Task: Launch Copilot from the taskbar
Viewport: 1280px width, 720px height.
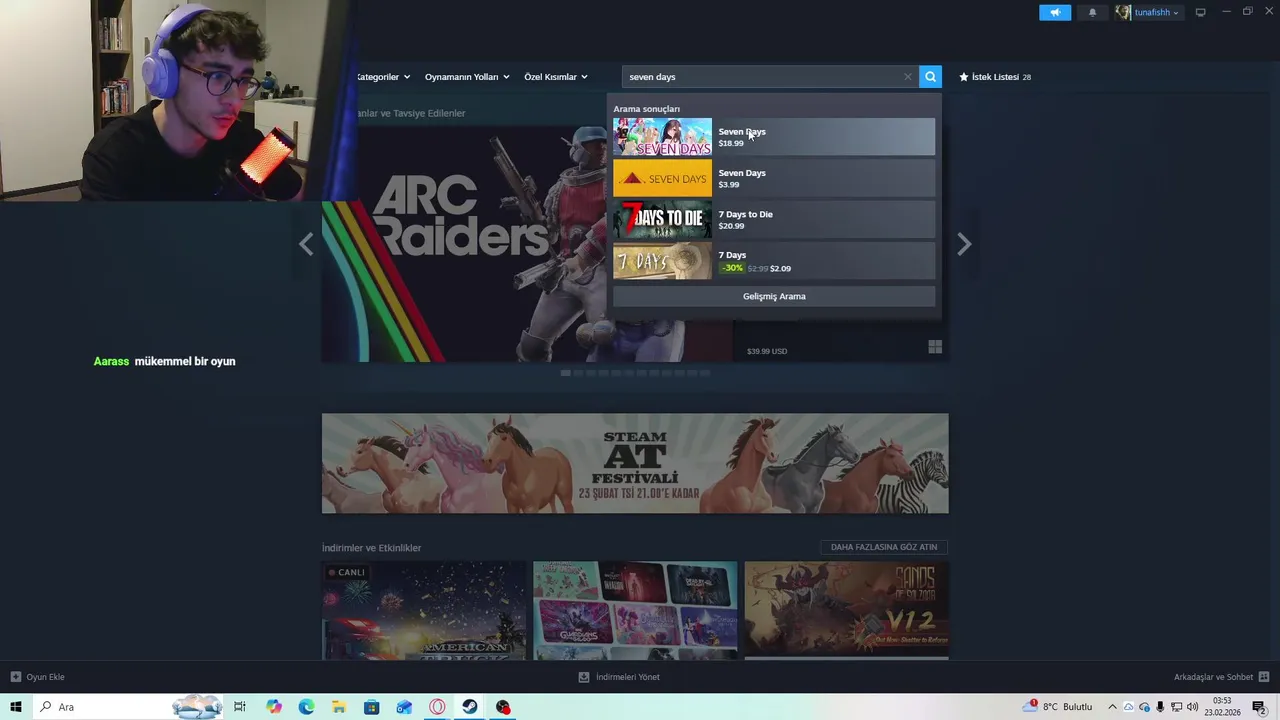Action: (x=274, y=707)
